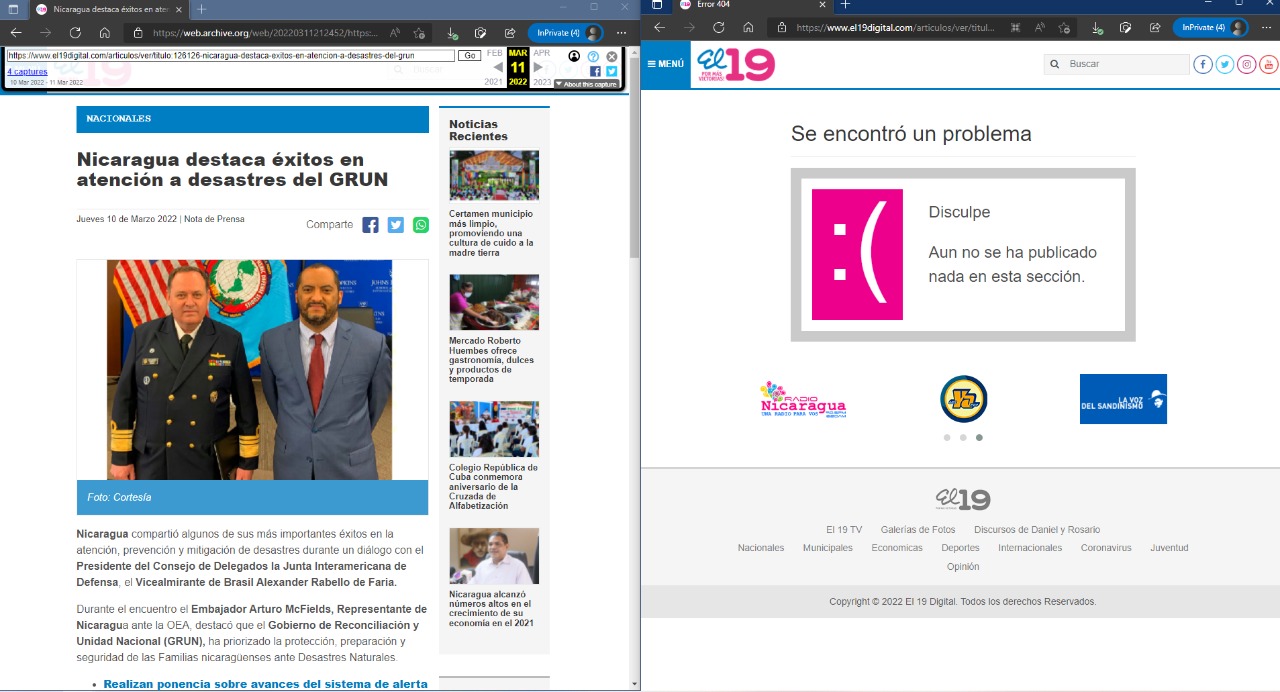Open El 19 Facebook page icon in right window

pyautogui.click(x=1203, y=64)
